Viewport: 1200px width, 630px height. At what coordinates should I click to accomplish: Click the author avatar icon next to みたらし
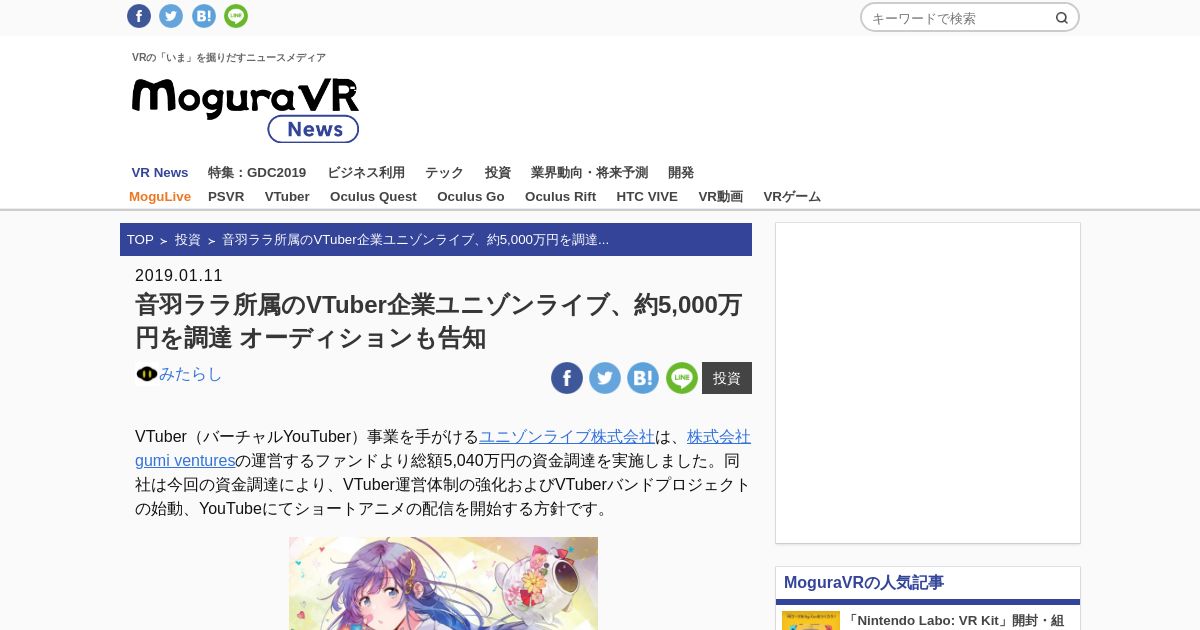point(147,374)
